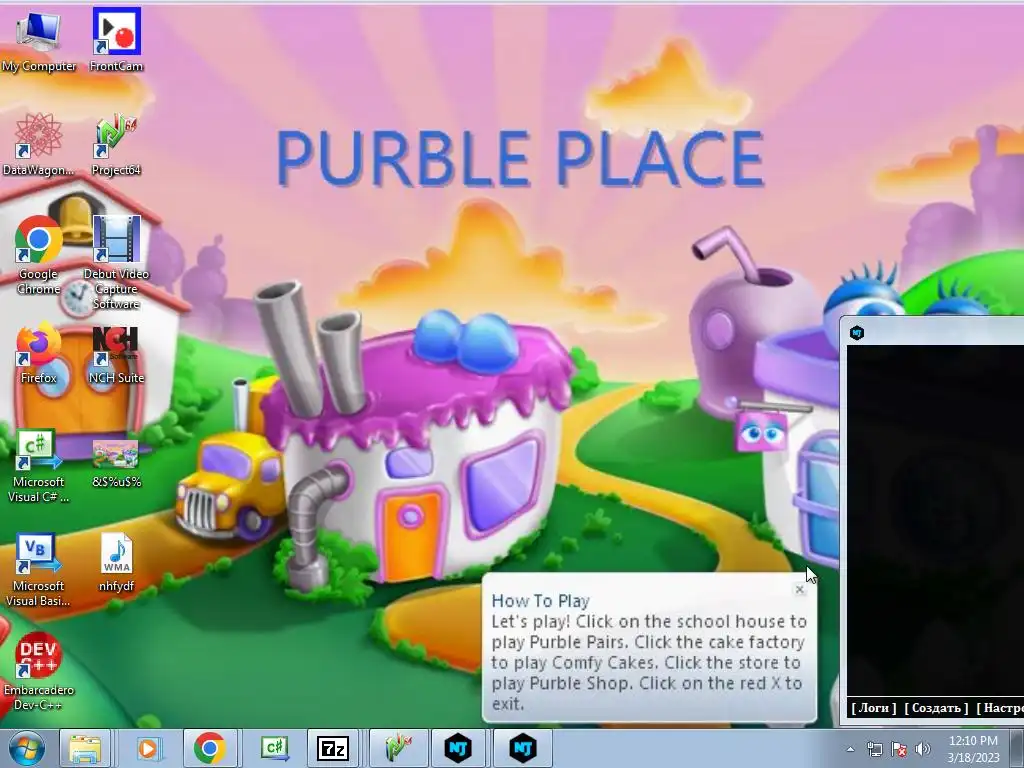Select the Debut Video Capture Software shortcut

[x=116, y=261]
